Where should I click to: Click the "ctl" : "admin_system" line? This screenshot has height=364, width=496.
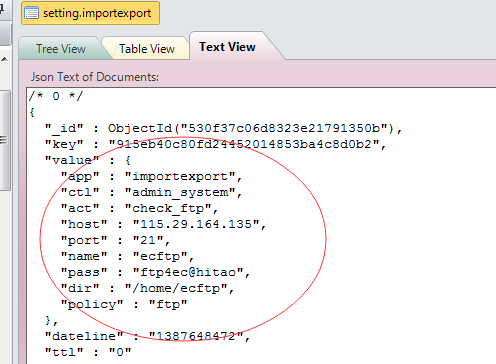(x=151, y=192)
